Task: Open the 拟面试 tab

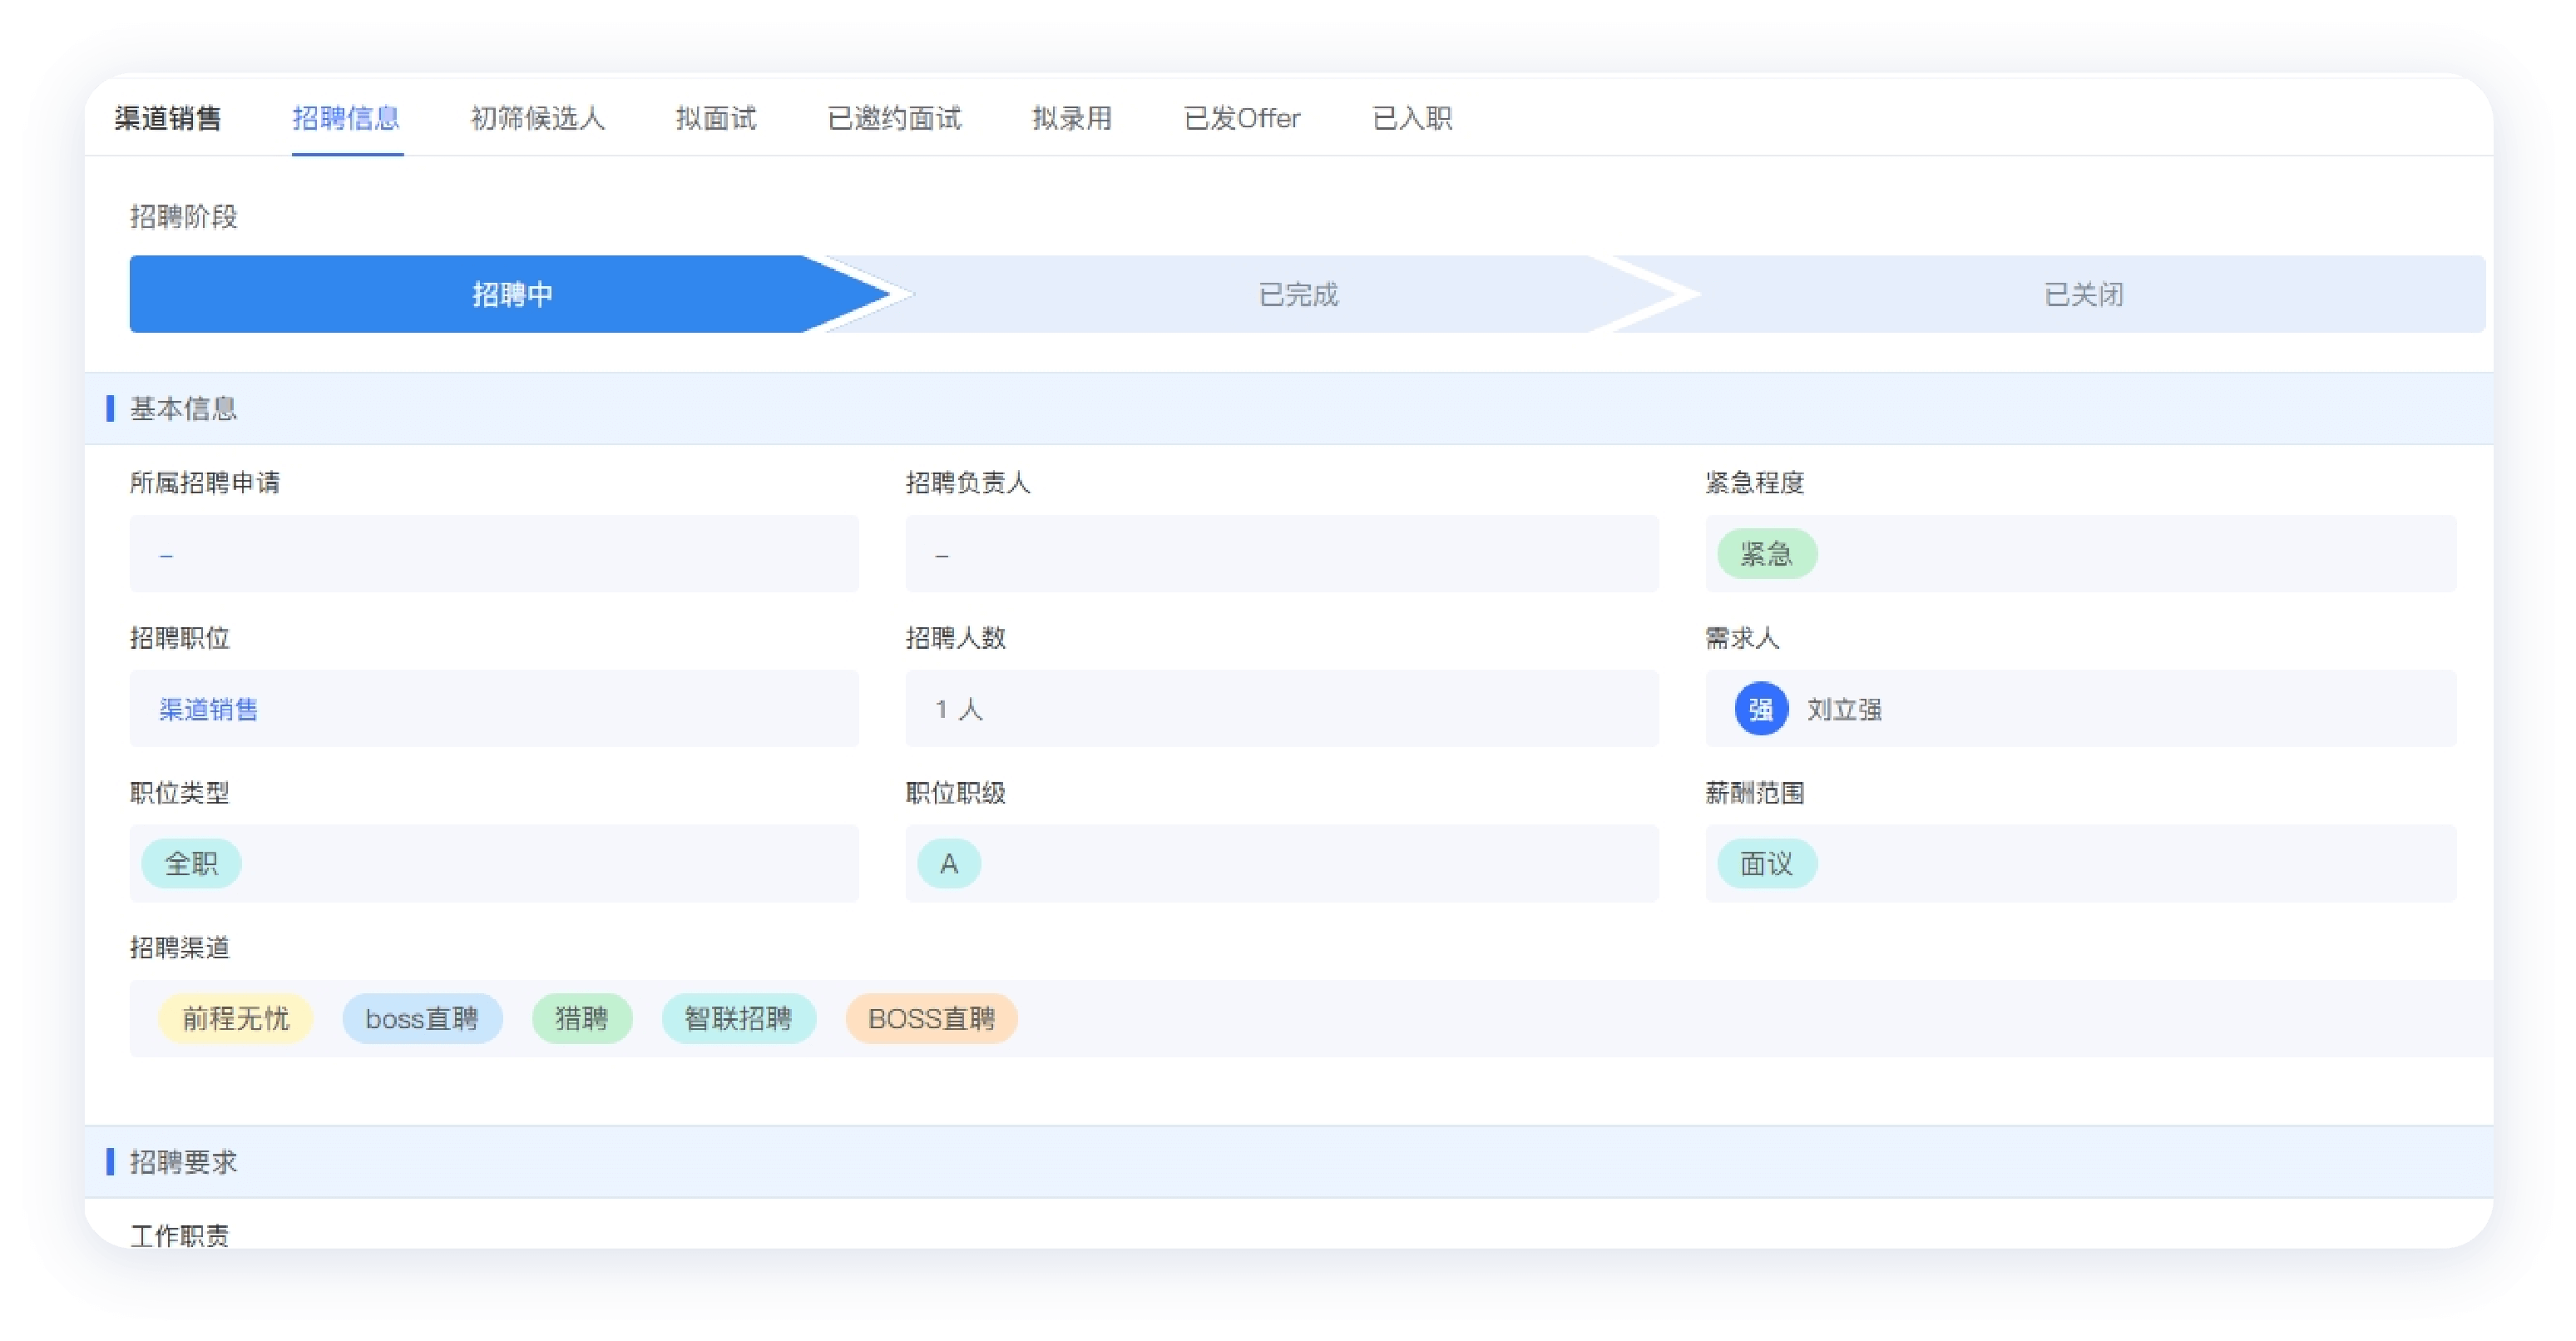Action: click(x=716, y=118)
